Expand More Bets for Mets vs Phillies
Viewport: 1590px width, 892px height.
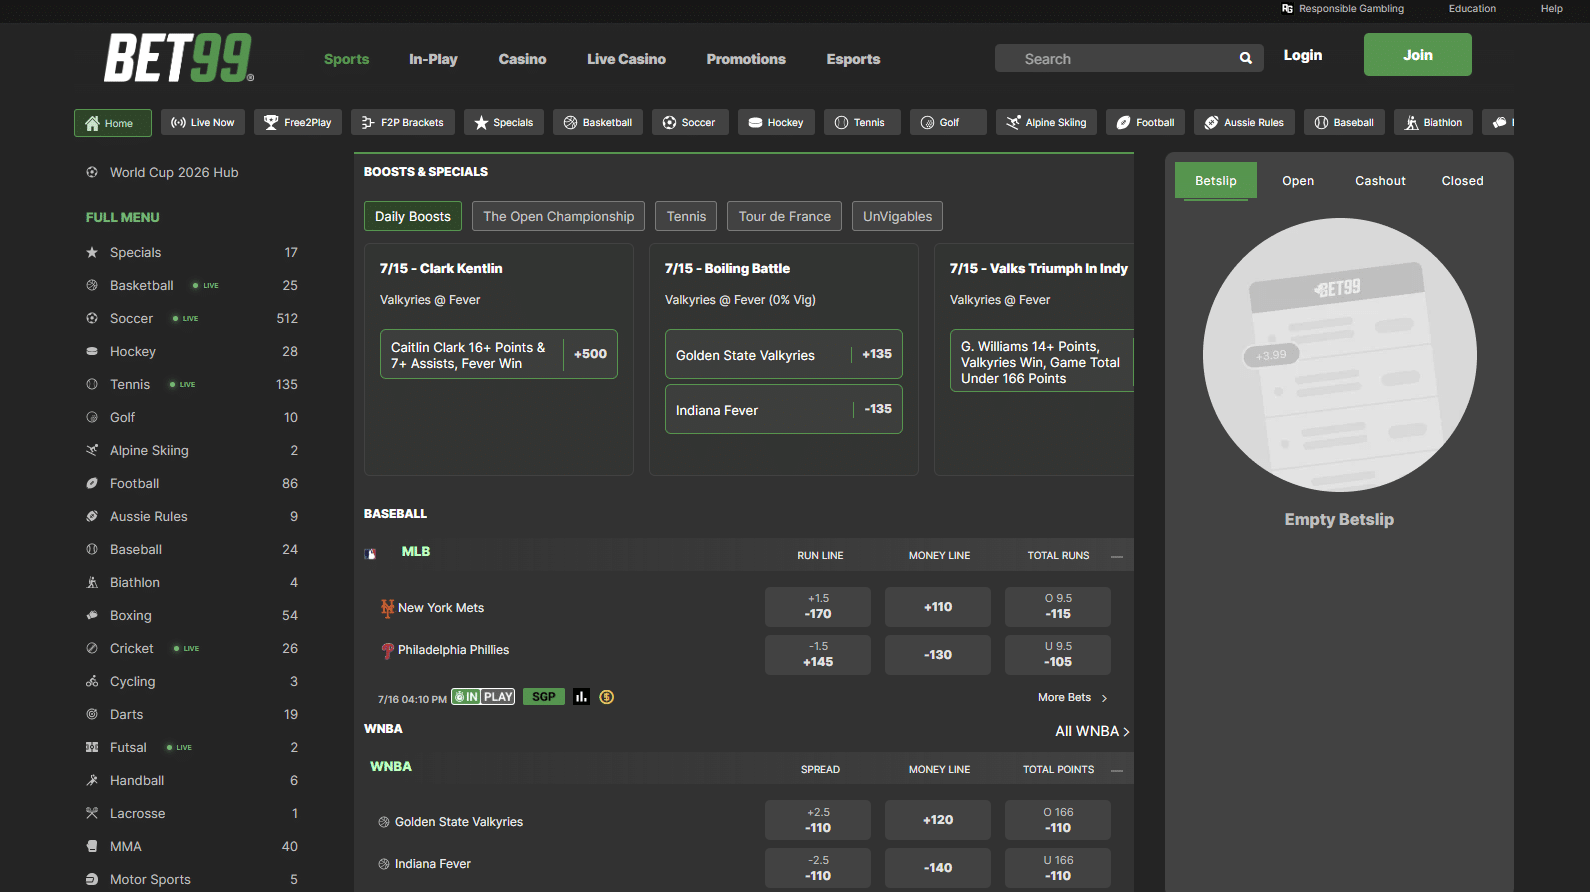[x=1073, y=698]
